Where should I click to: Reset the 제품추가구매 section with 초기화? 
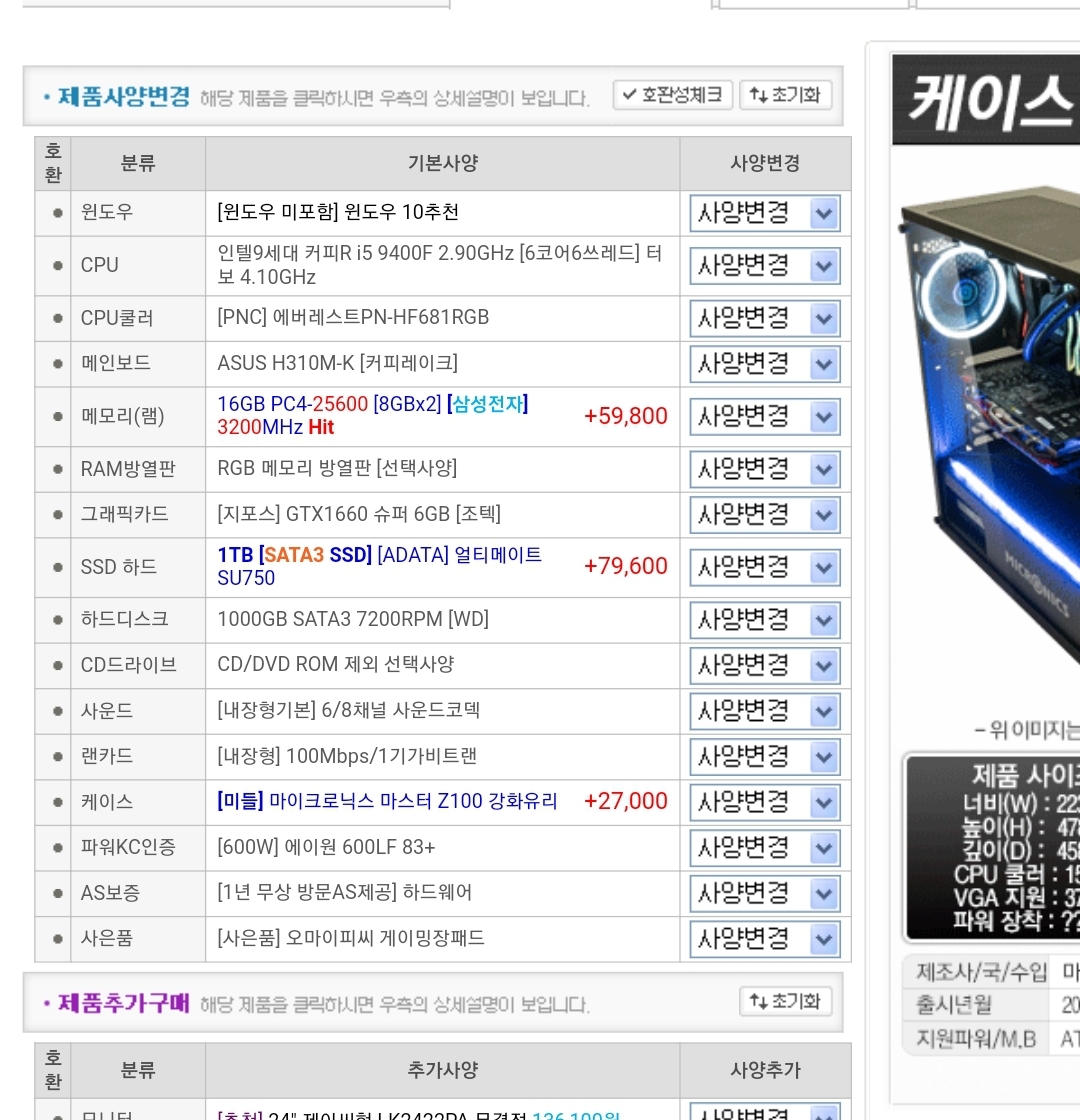pos(785,1001)
